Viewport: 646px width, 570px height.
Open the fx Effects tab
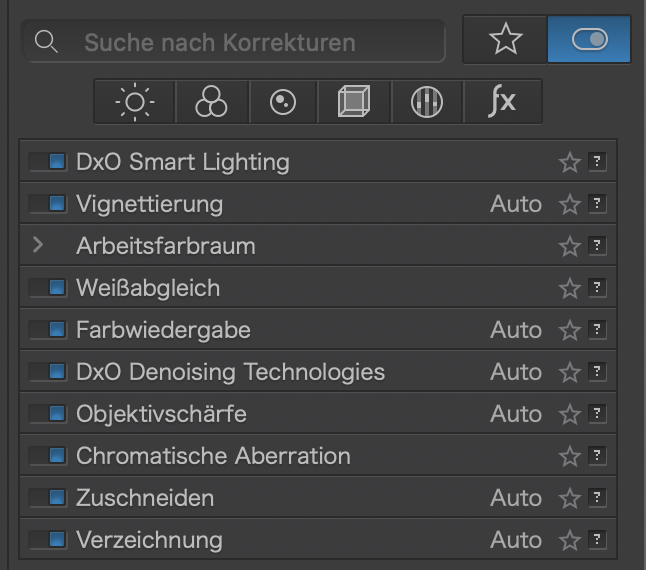tap(502, 102)
